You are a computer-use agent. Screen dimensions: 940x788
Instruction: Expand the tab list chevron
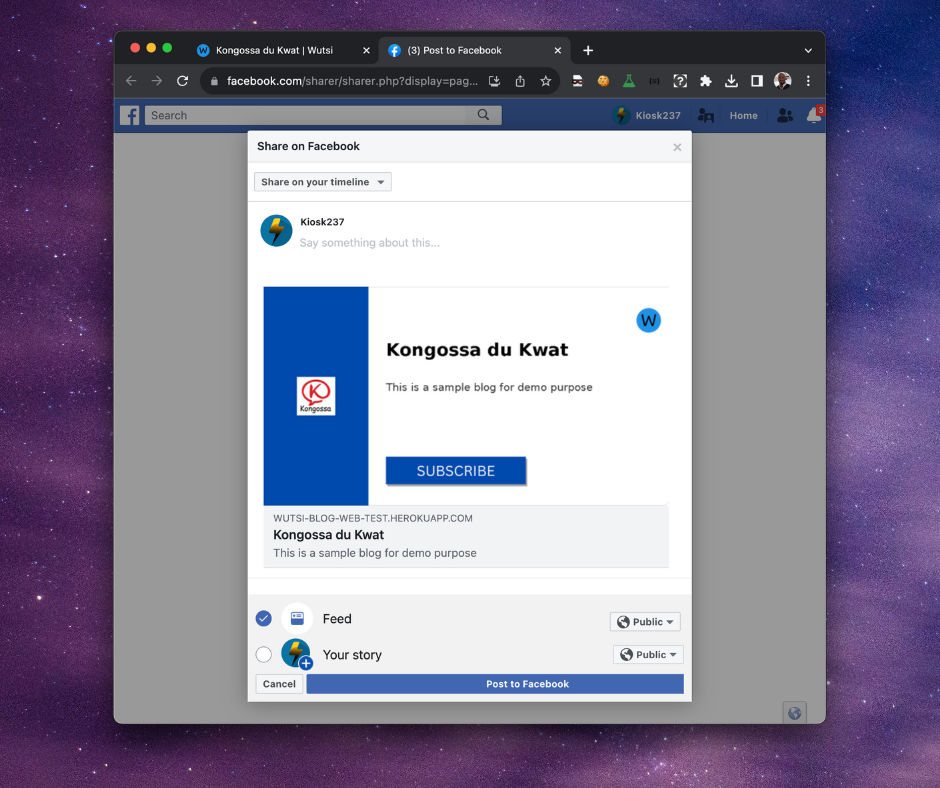pos(808,51)
